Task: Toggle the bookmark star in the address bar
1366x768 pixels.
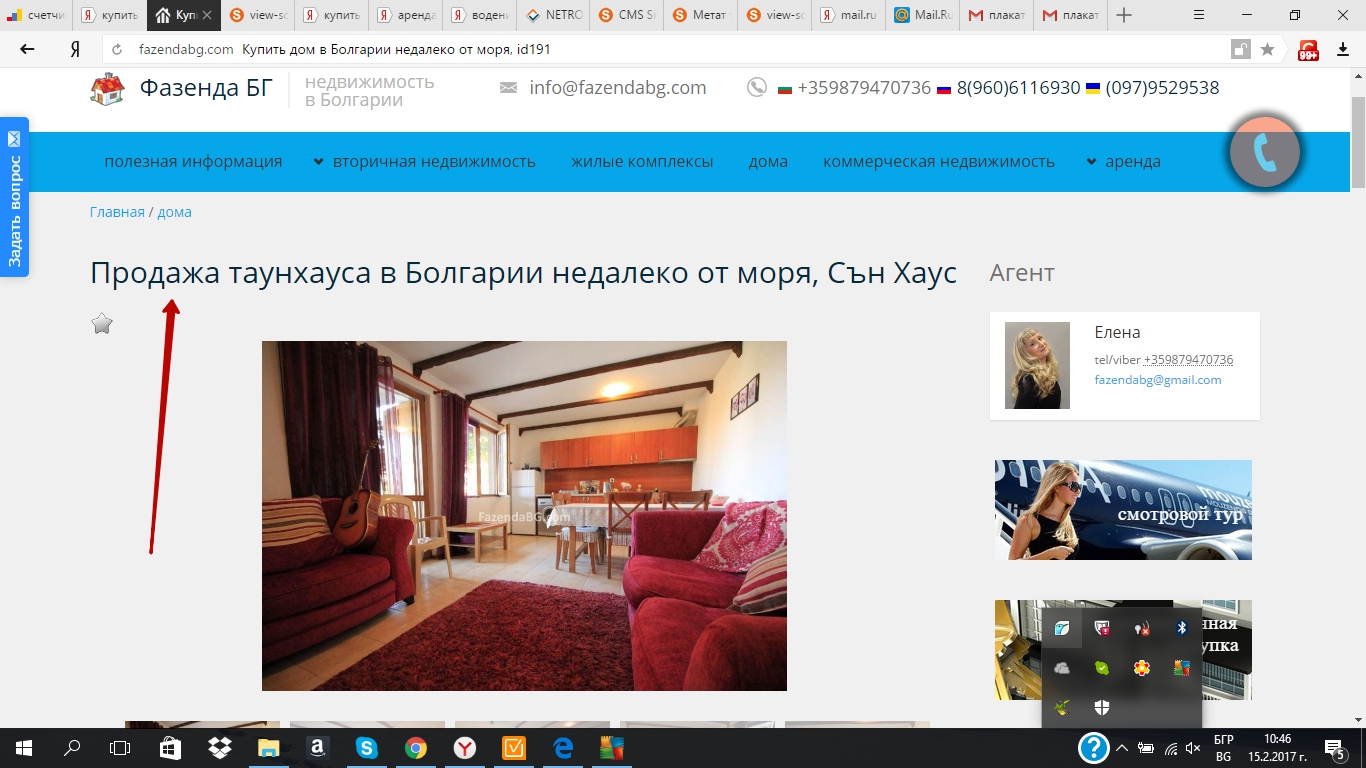Action: (1267, 50)
